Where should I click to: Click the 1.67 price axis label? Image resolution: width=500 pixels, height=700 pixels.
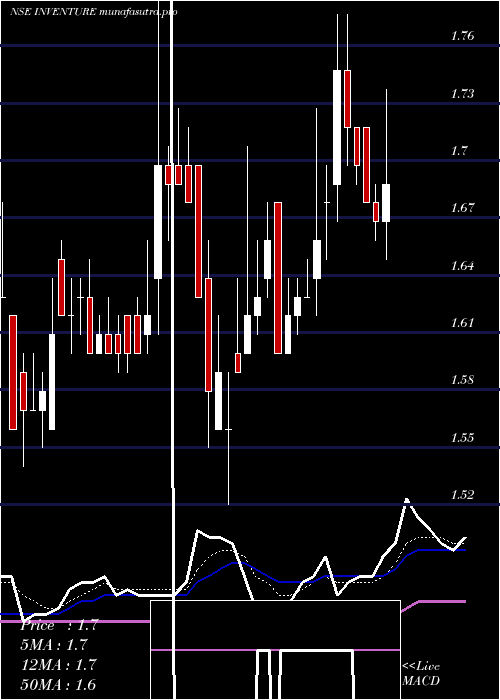(462, 208)
